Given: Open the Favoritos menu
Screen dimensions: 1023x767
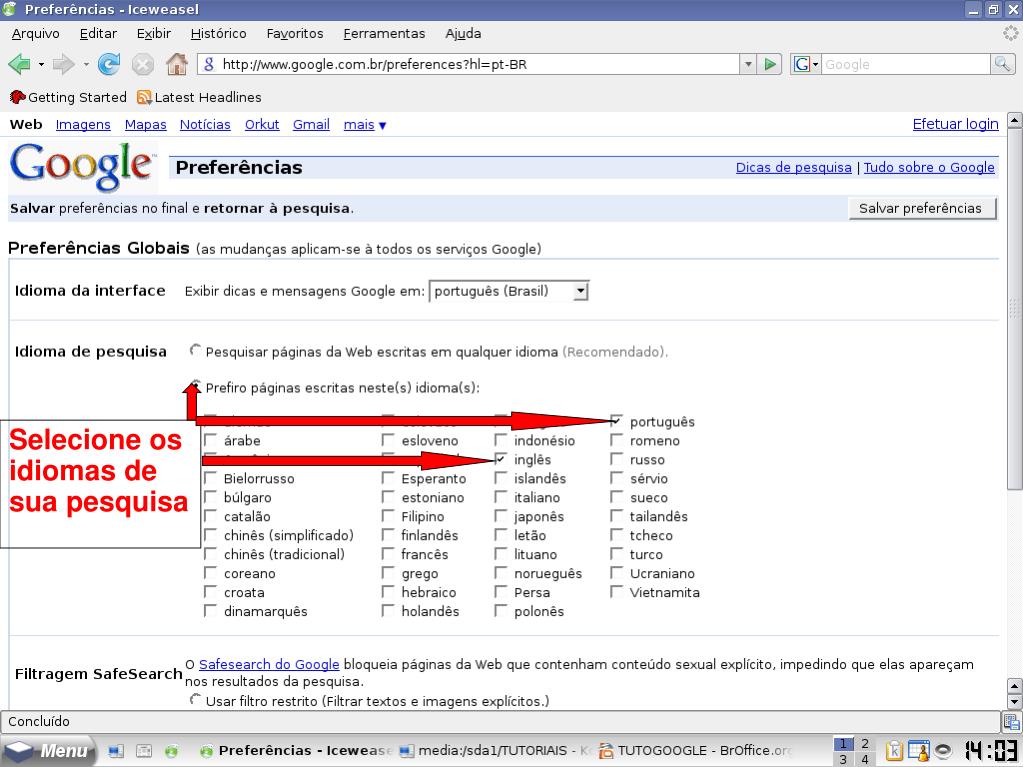Looking at the screenshot, I should click(294, 33).
